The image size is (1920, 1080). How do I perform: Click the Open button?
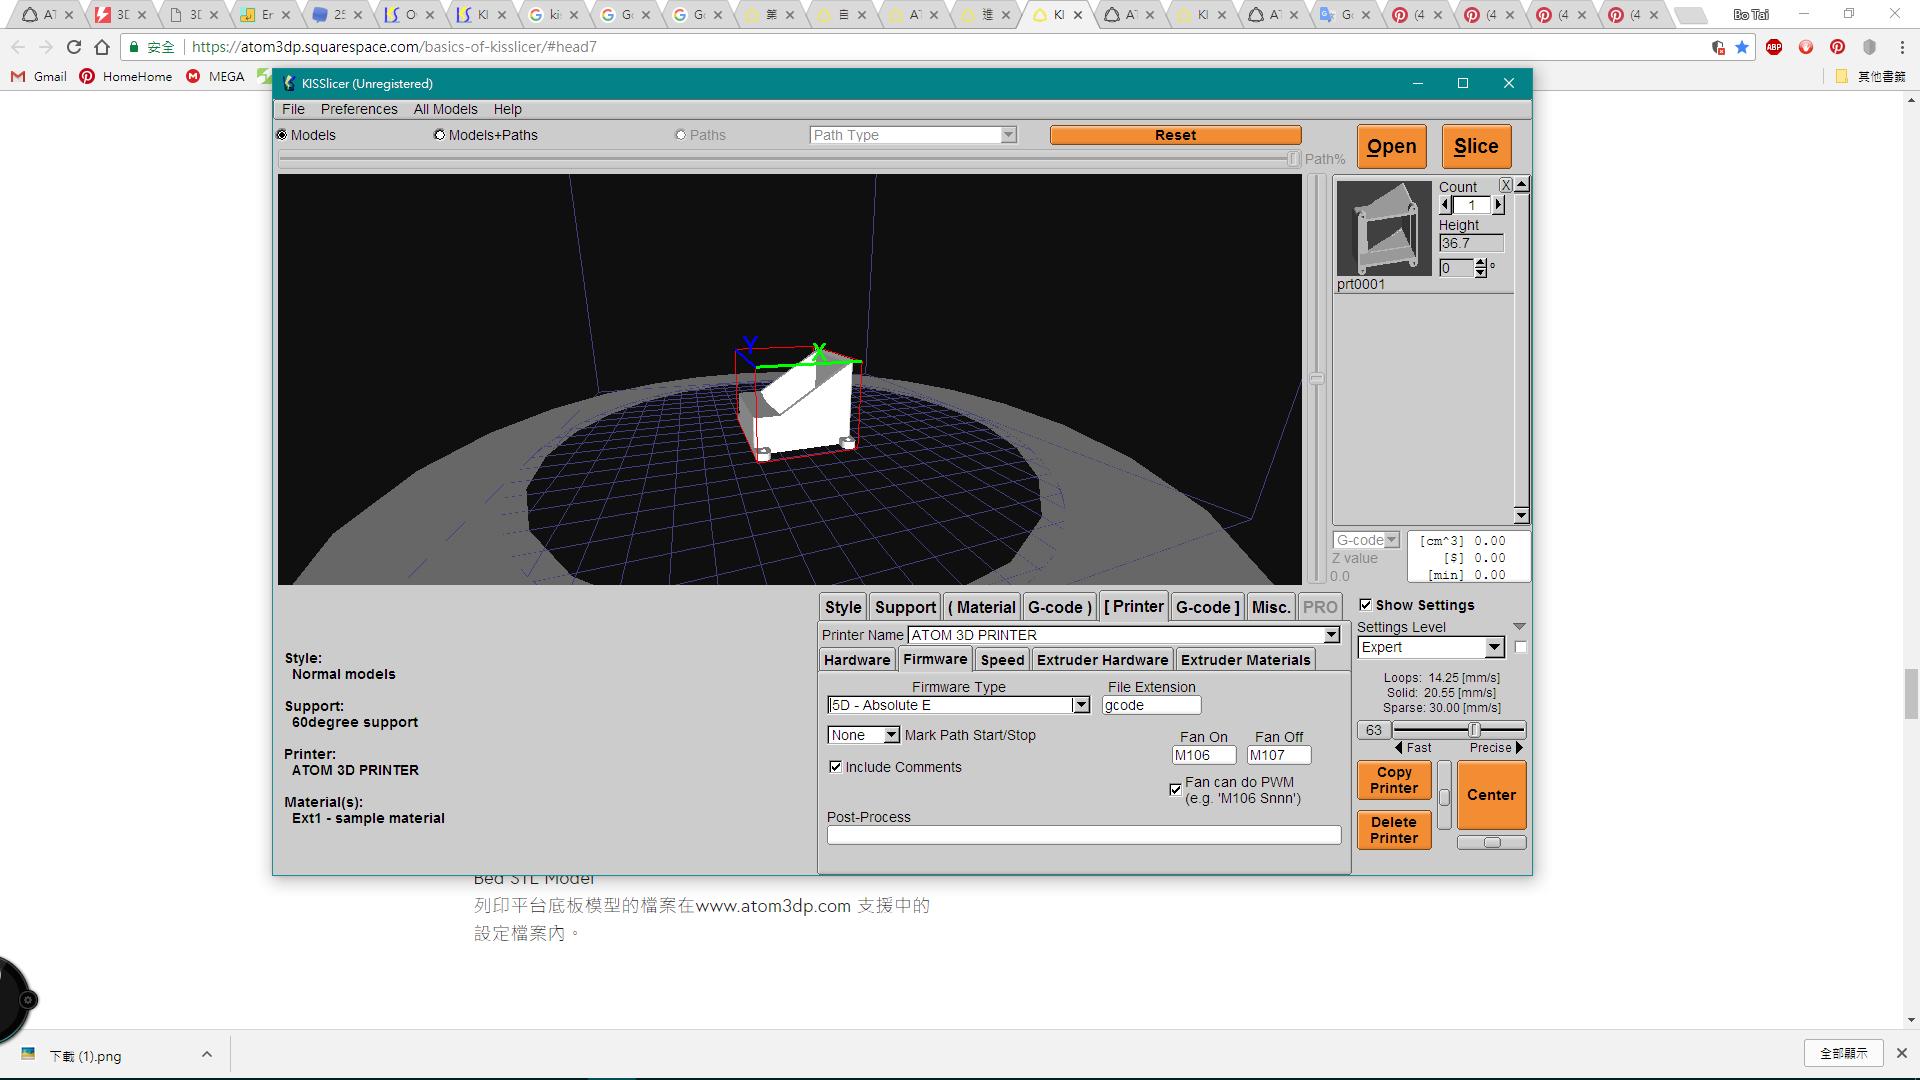pos(1391,147)
